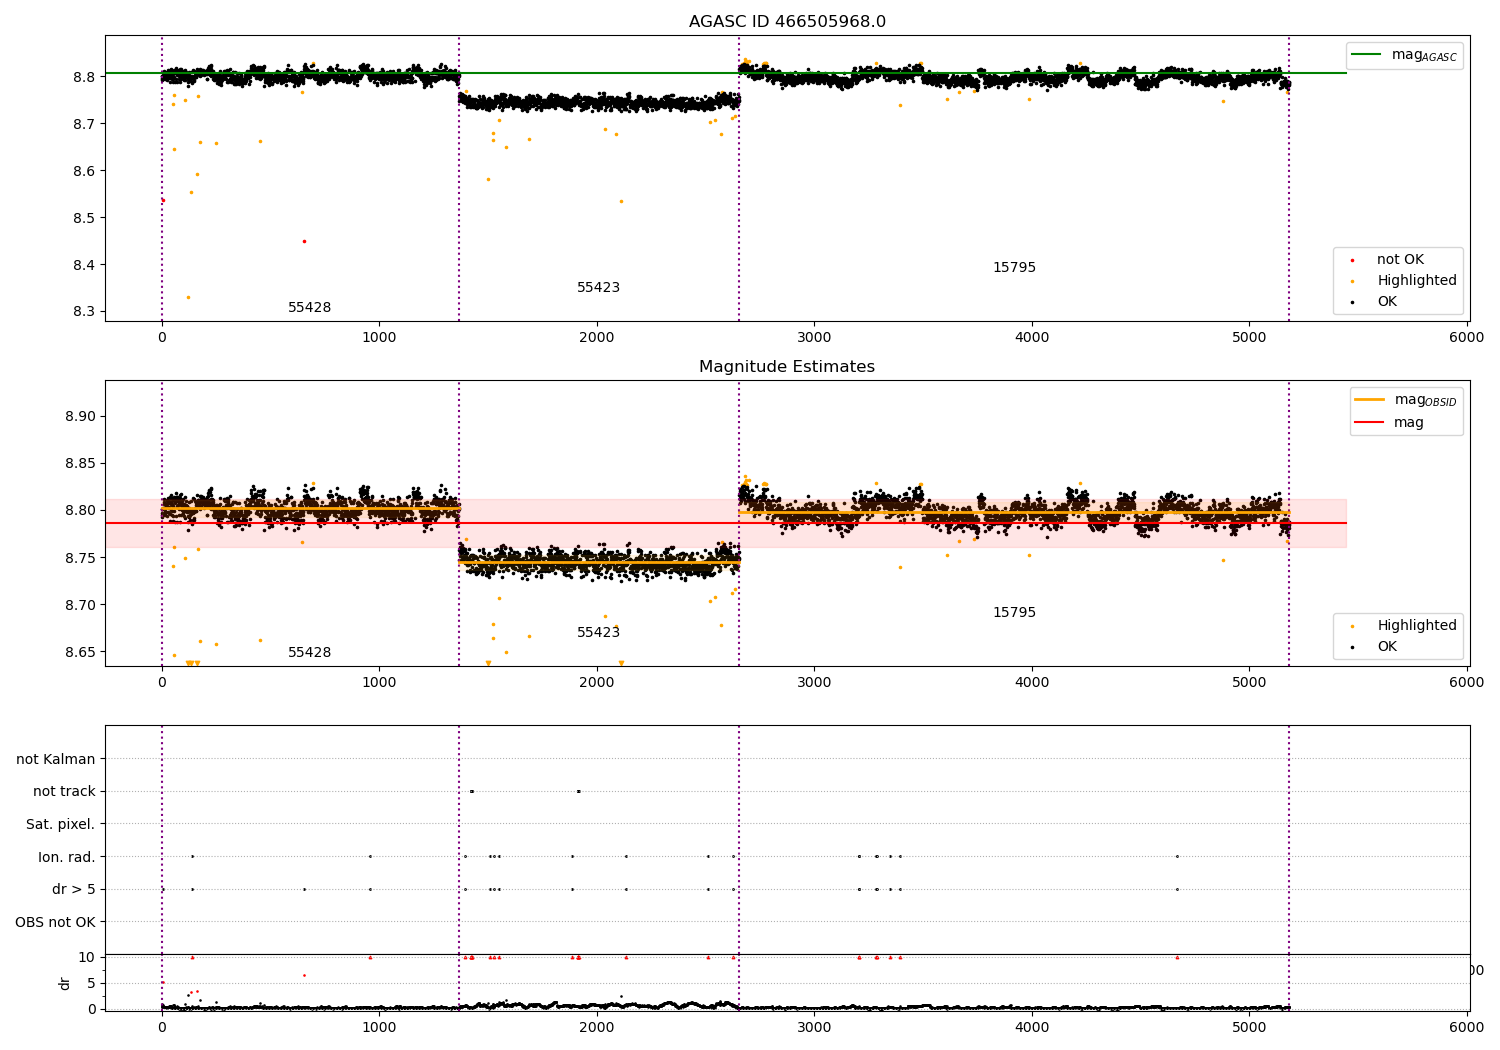Click the 8.7 y-tick label of top plot
This screenshot has width=1500, height=1050.
[82, 124]
